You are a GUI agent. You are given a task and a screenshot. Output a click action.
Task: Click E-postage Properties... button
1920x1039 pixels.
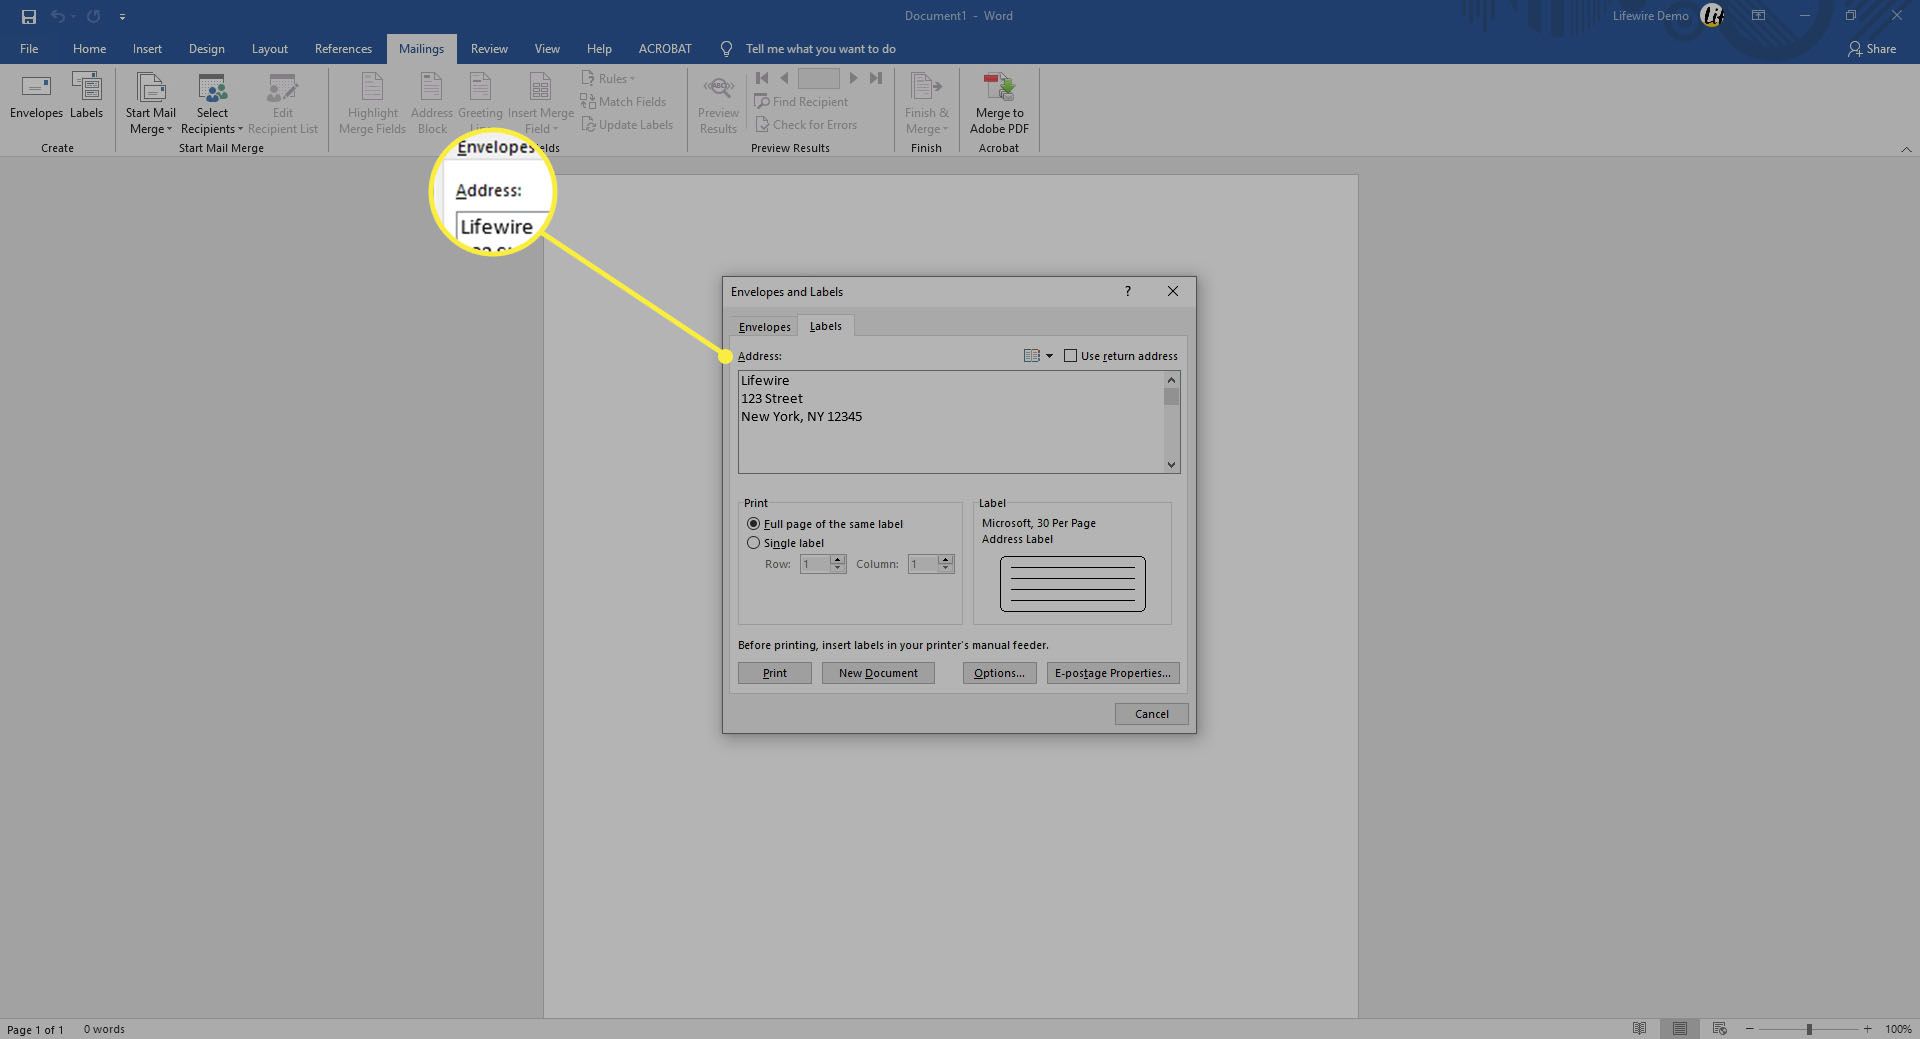pyautogui.click(x=1113, y=673)
